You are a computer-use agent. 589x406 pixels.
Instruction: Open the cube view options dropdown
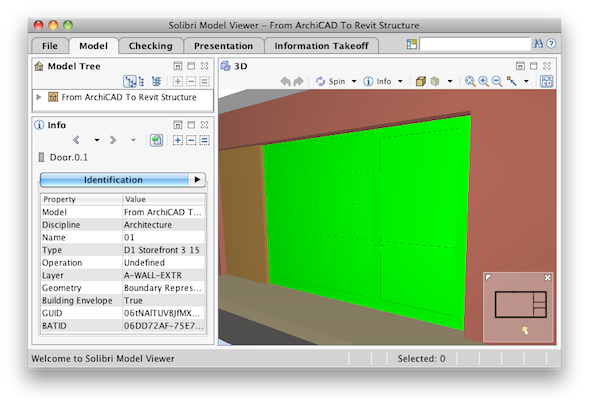click(450, 81)
